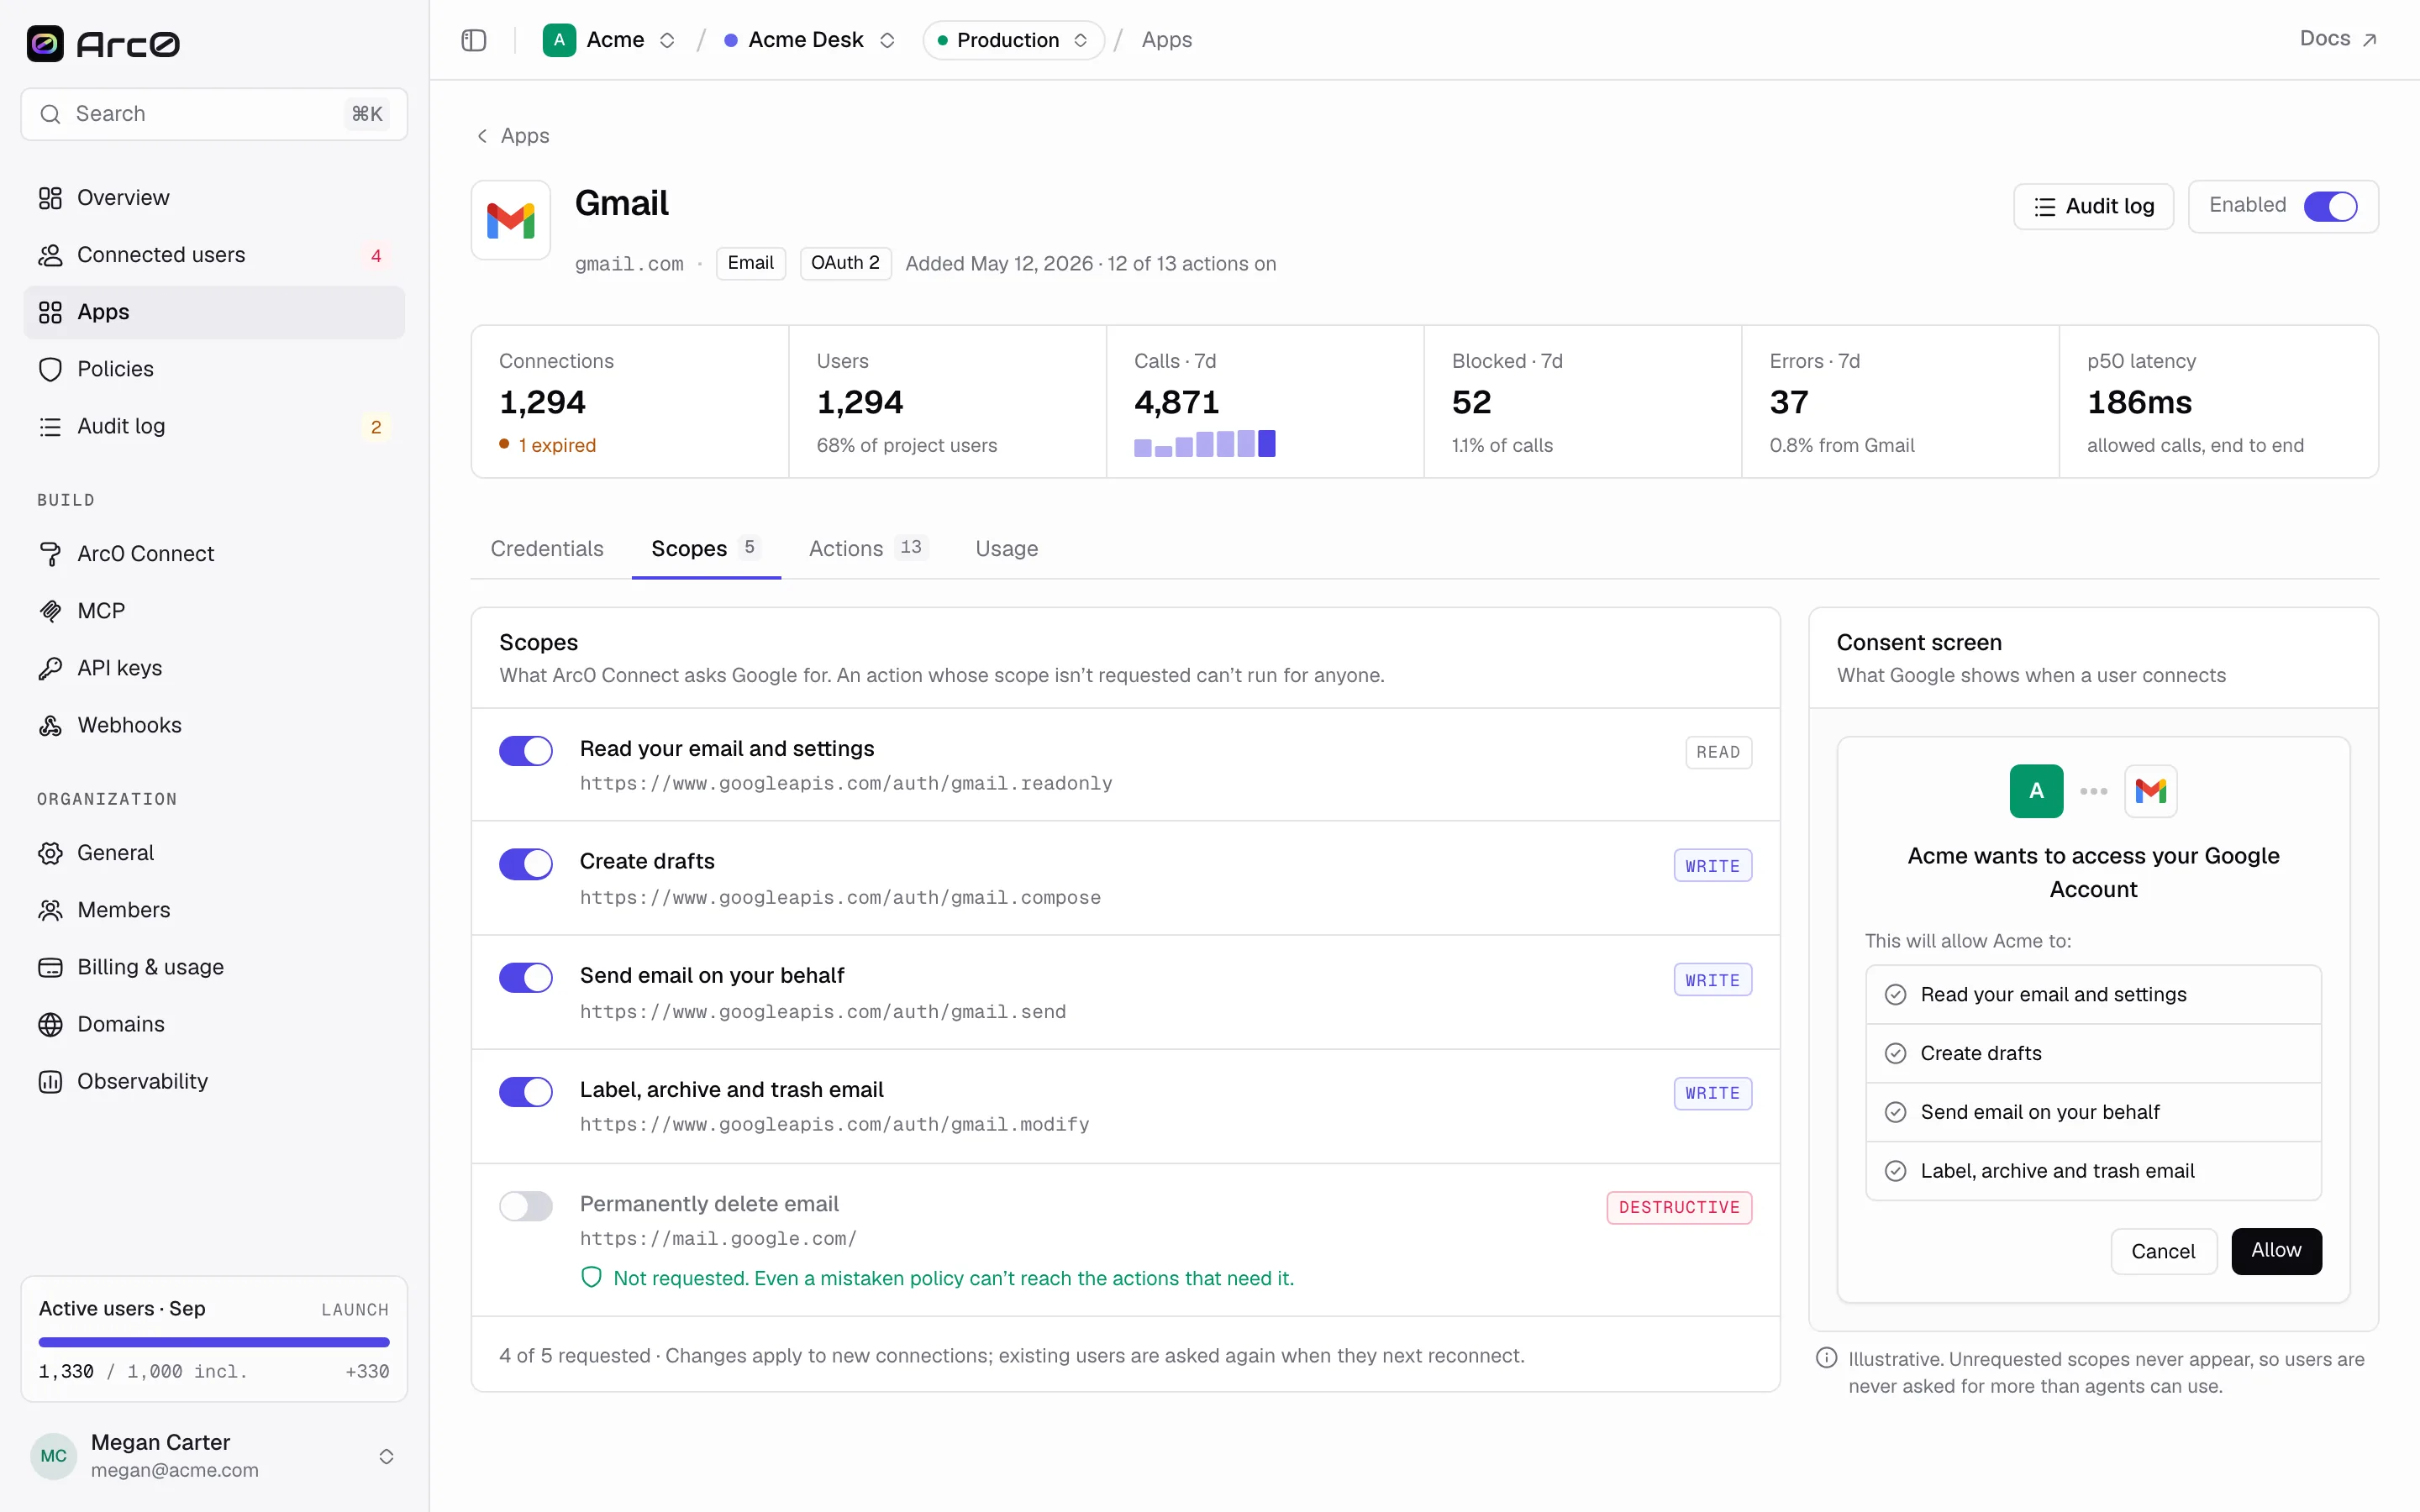Click the info icon beside Illustrative note
This screenshot has height=1512, width=2420.
1827,1358
